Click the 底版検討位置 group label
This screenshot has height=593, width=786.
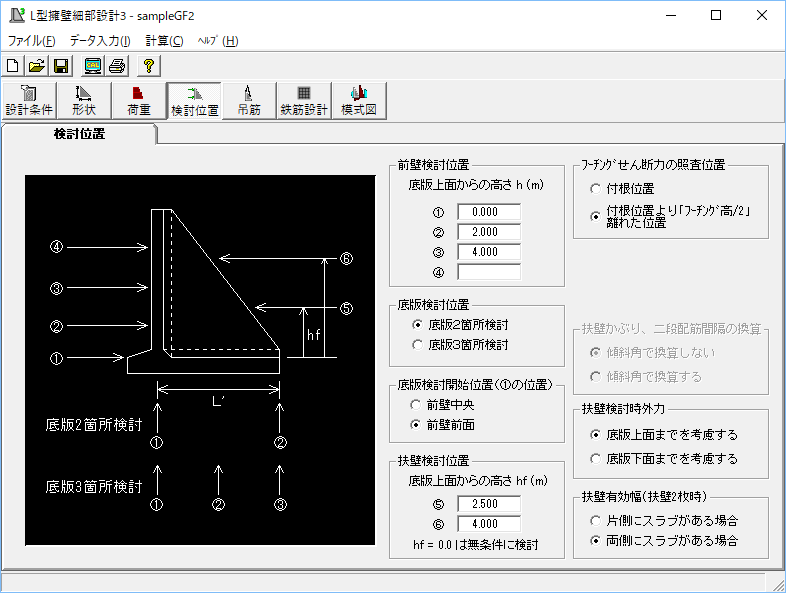click(x=434, y=305)
